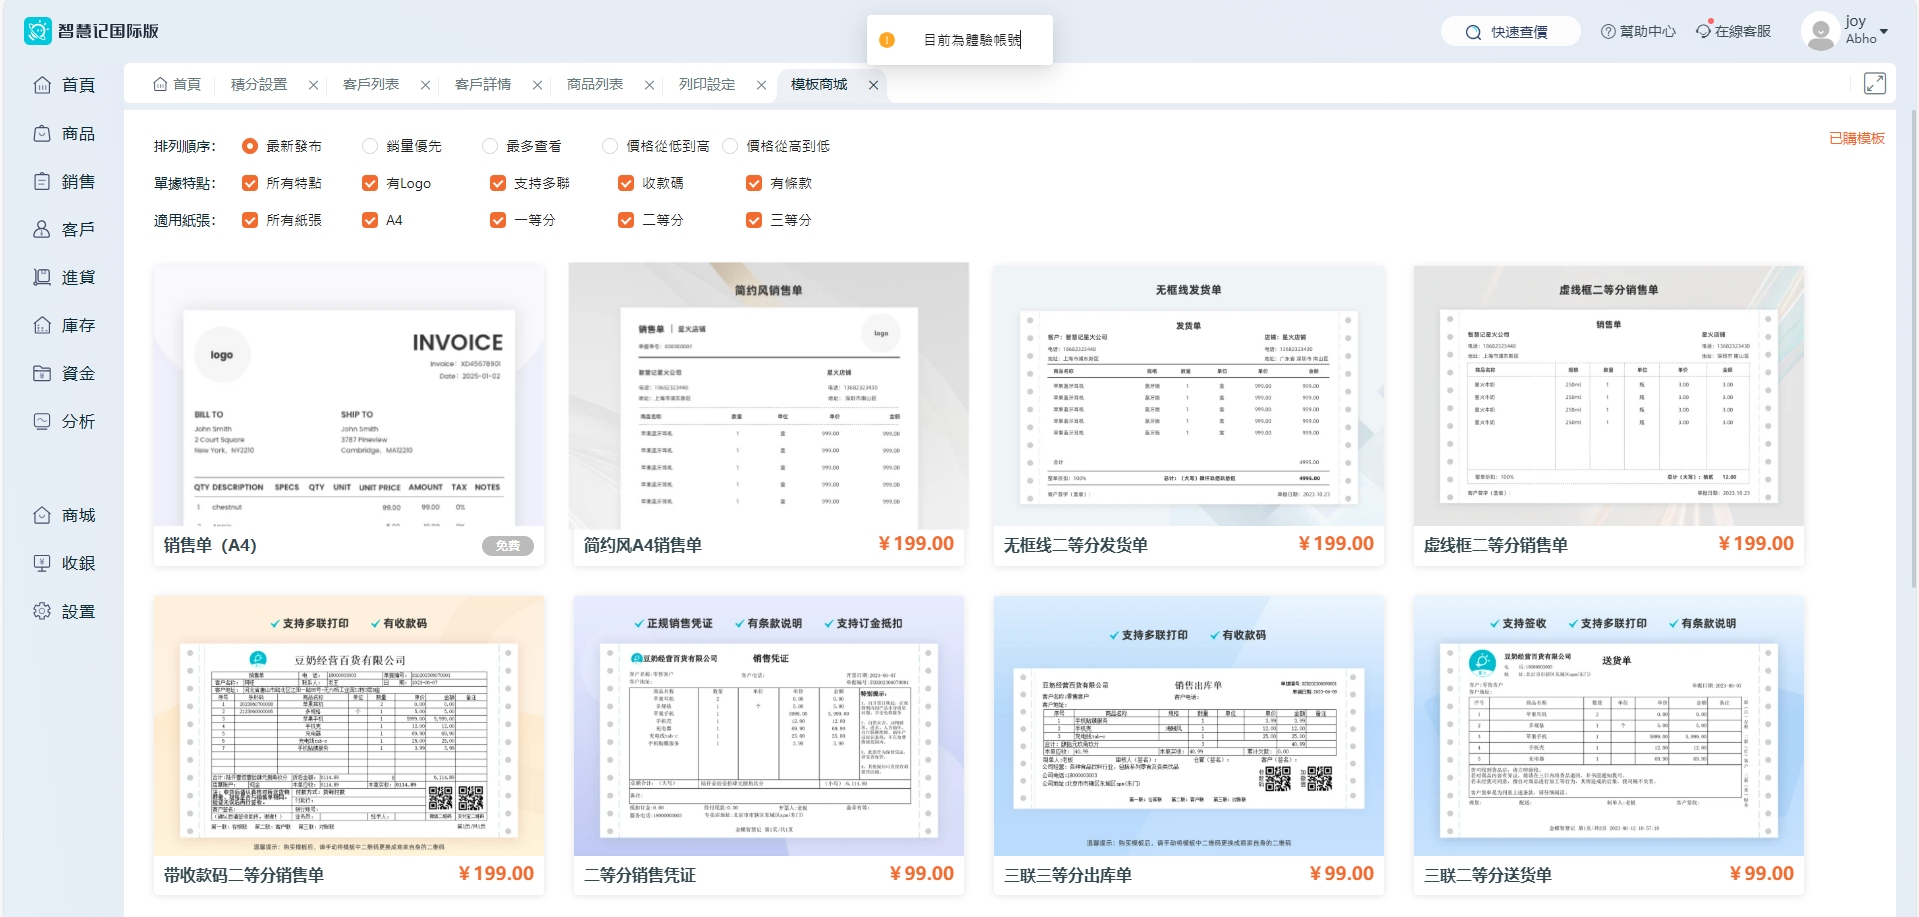Open 庫存 inventory sidebar icon
The image size is (1919, 917).
[42, 325]
